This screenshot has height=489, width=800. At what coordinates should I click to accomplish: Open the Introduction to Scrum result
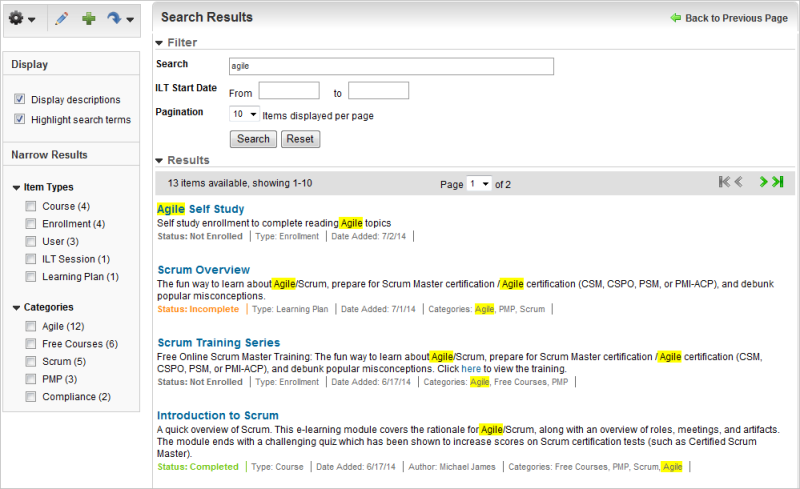coord(218,415)
